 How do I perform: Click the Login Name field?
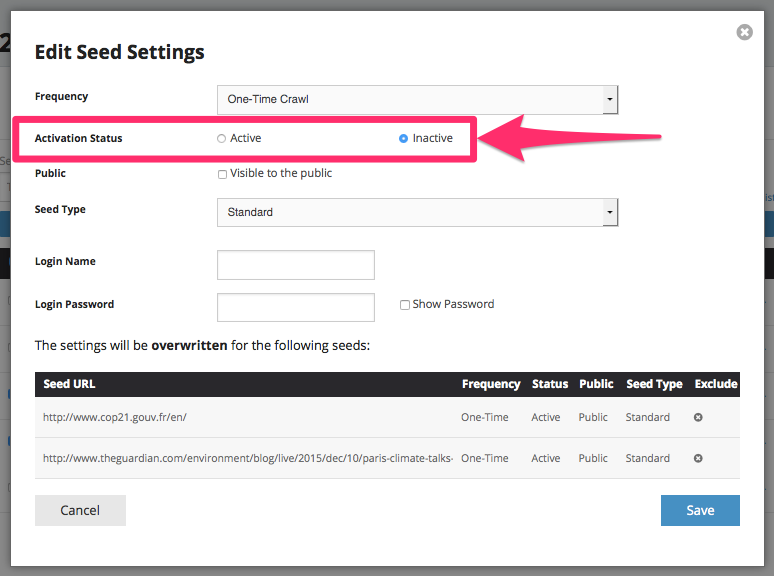click(296, 265)
